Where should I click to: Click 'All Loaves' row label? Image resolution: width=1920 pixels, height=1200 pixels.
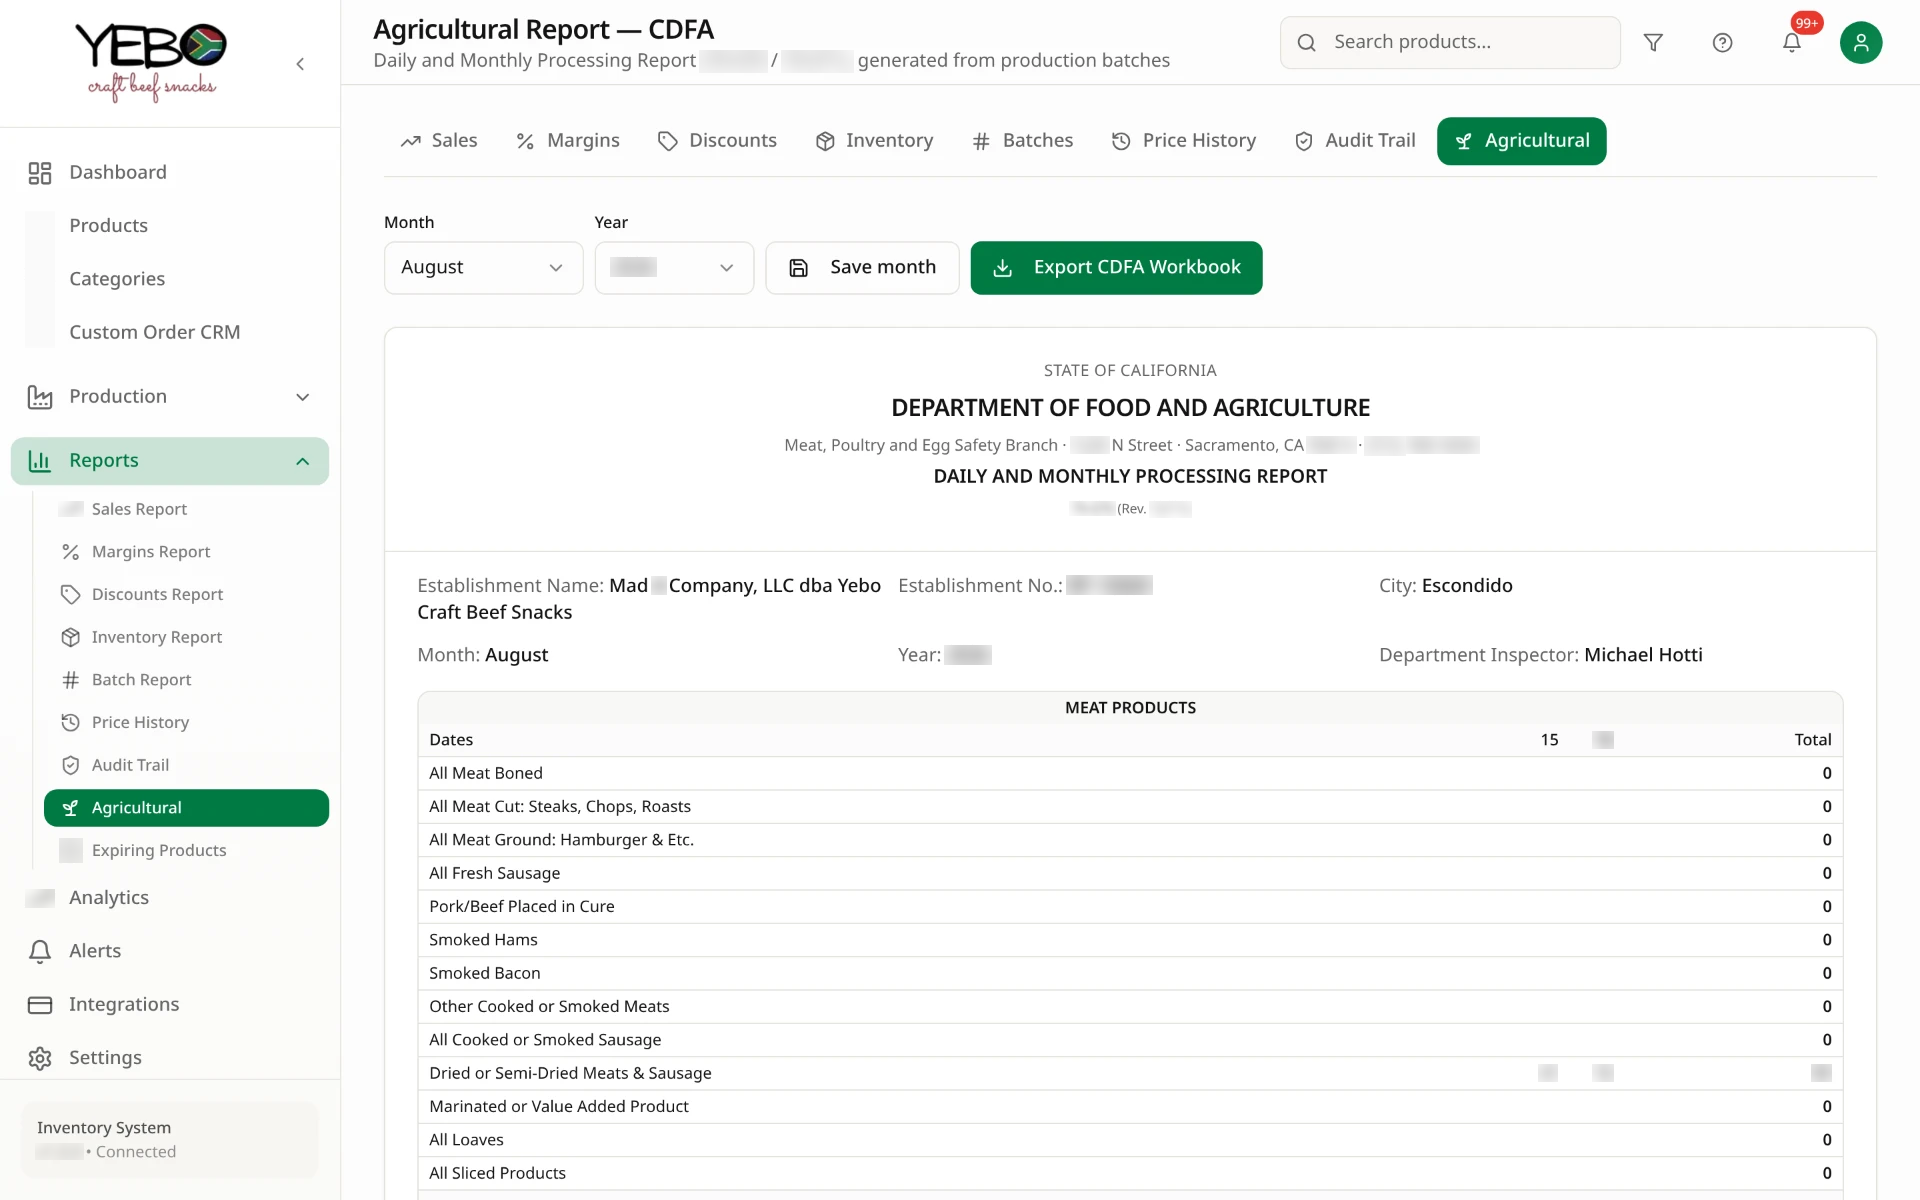(x=466, y=1140)
